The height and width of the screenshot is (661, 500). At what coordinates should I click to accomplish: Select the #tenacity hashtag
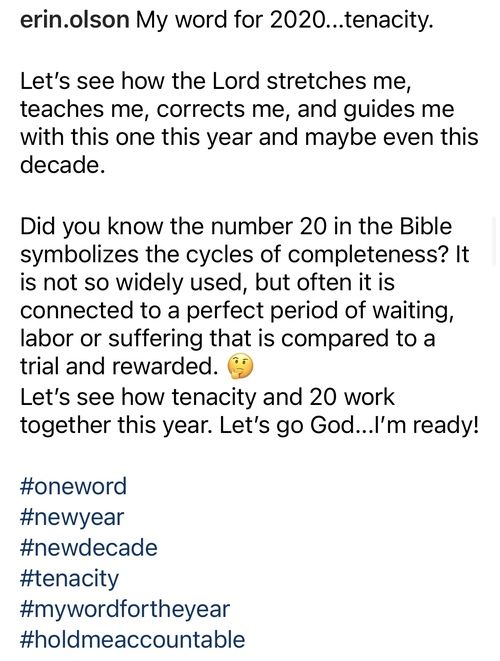(x=69, y=579)
